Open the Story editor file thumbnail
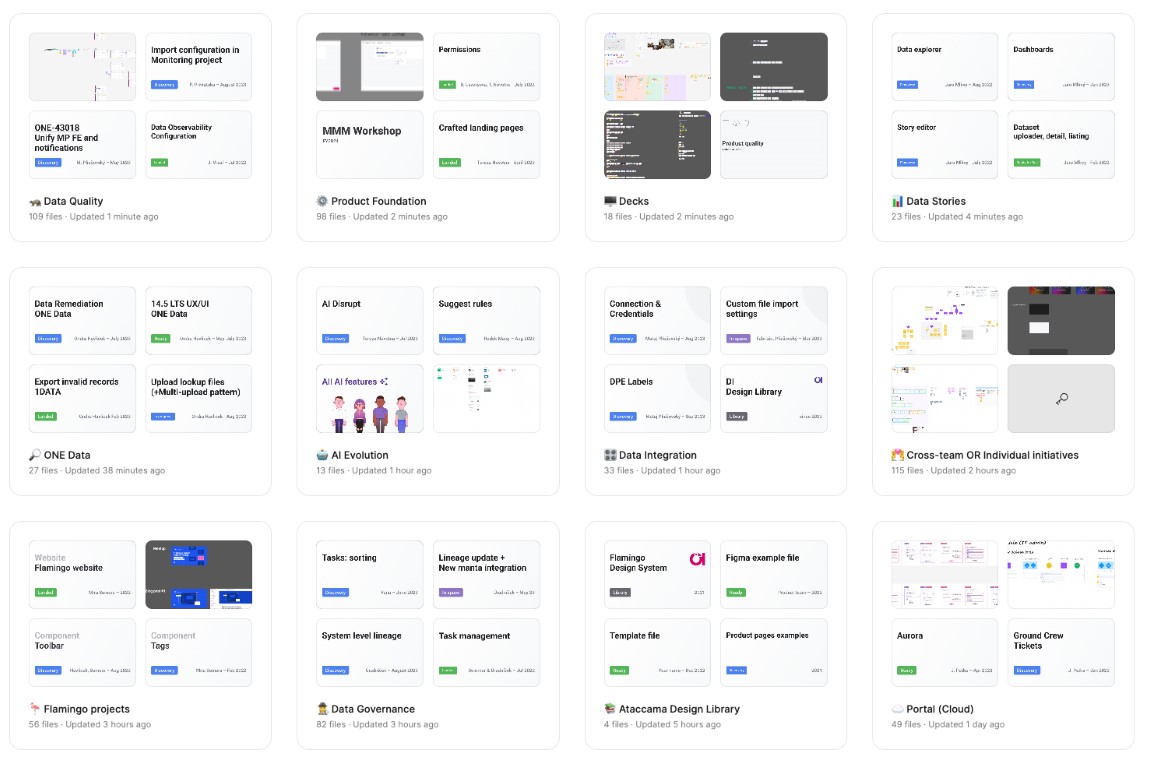This screenshot has height=768, width=1151. [x=945, y=145]
